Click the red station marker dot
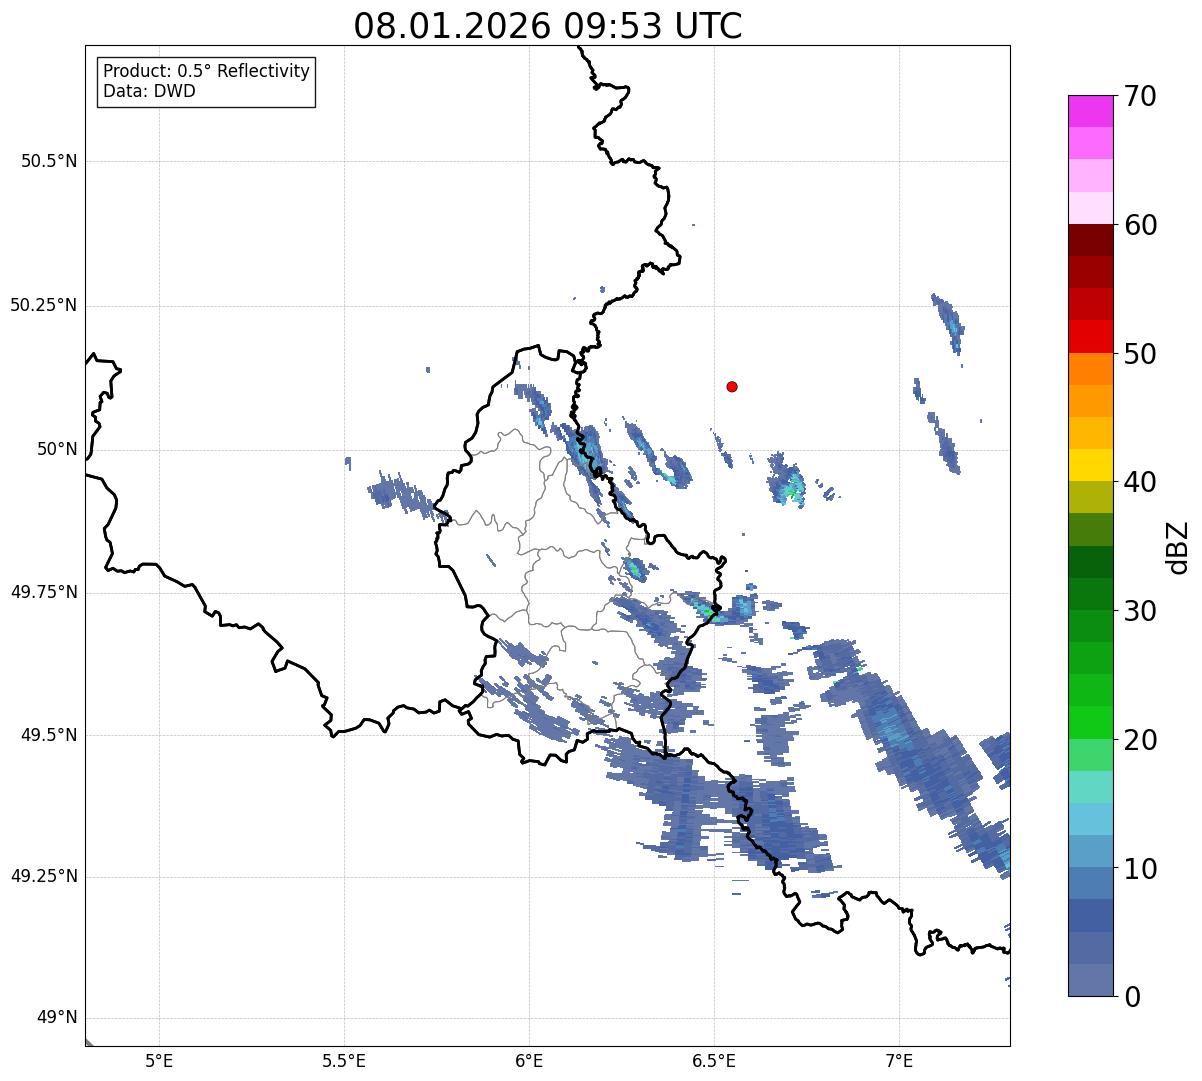 click(x=732, y=386)
